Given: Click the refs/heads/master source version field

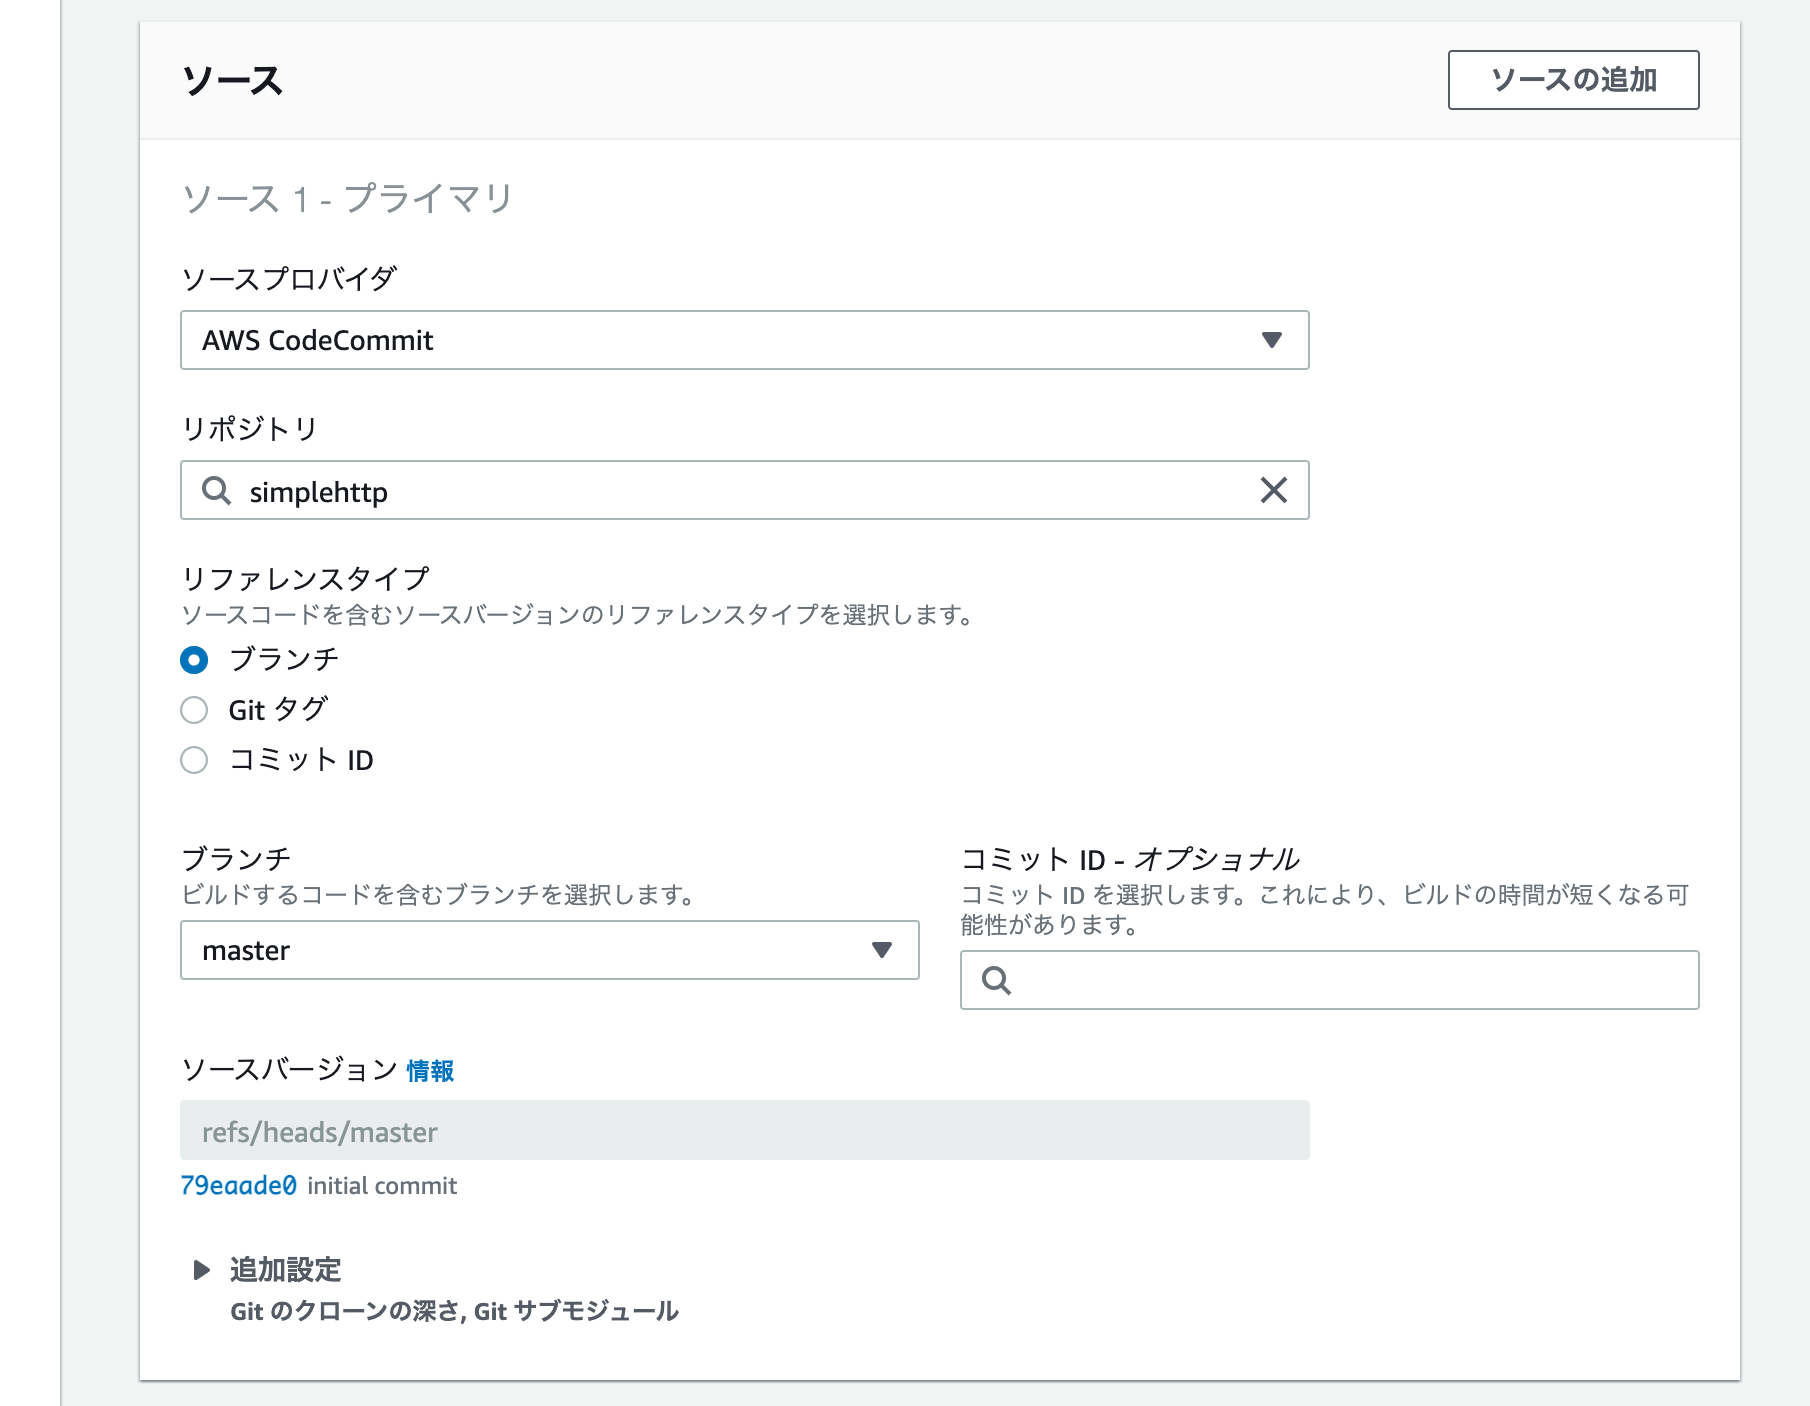Looking at the screenshot, I should point(744,1131).
